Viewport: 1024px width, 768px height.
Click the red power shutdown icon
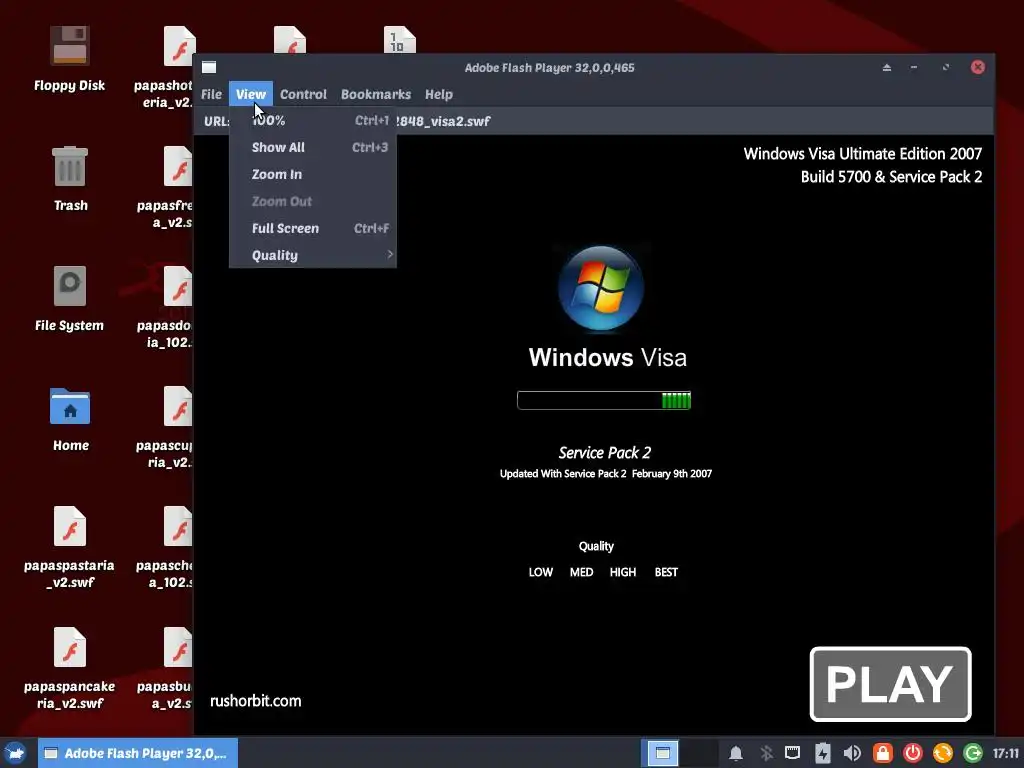[x=912, y=753]
